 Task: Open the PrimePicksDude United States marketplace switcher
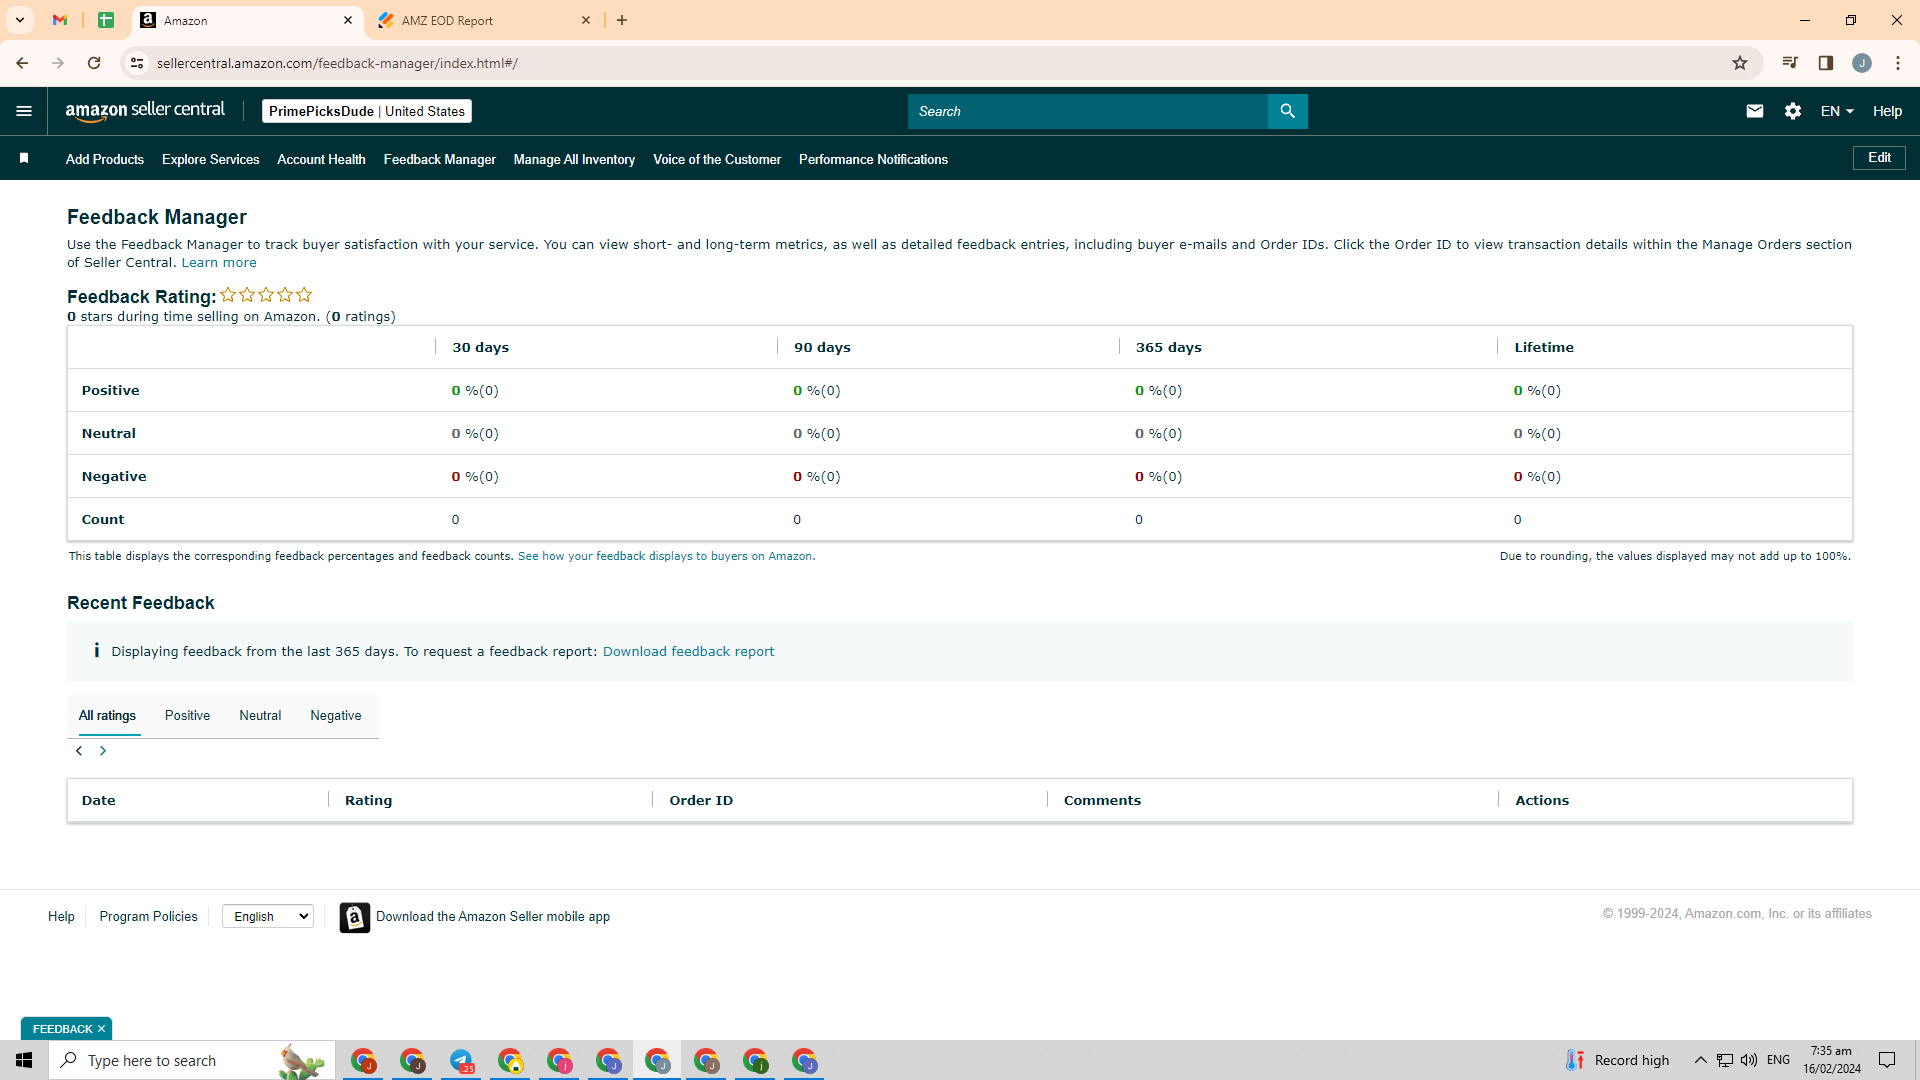(367, 111)
